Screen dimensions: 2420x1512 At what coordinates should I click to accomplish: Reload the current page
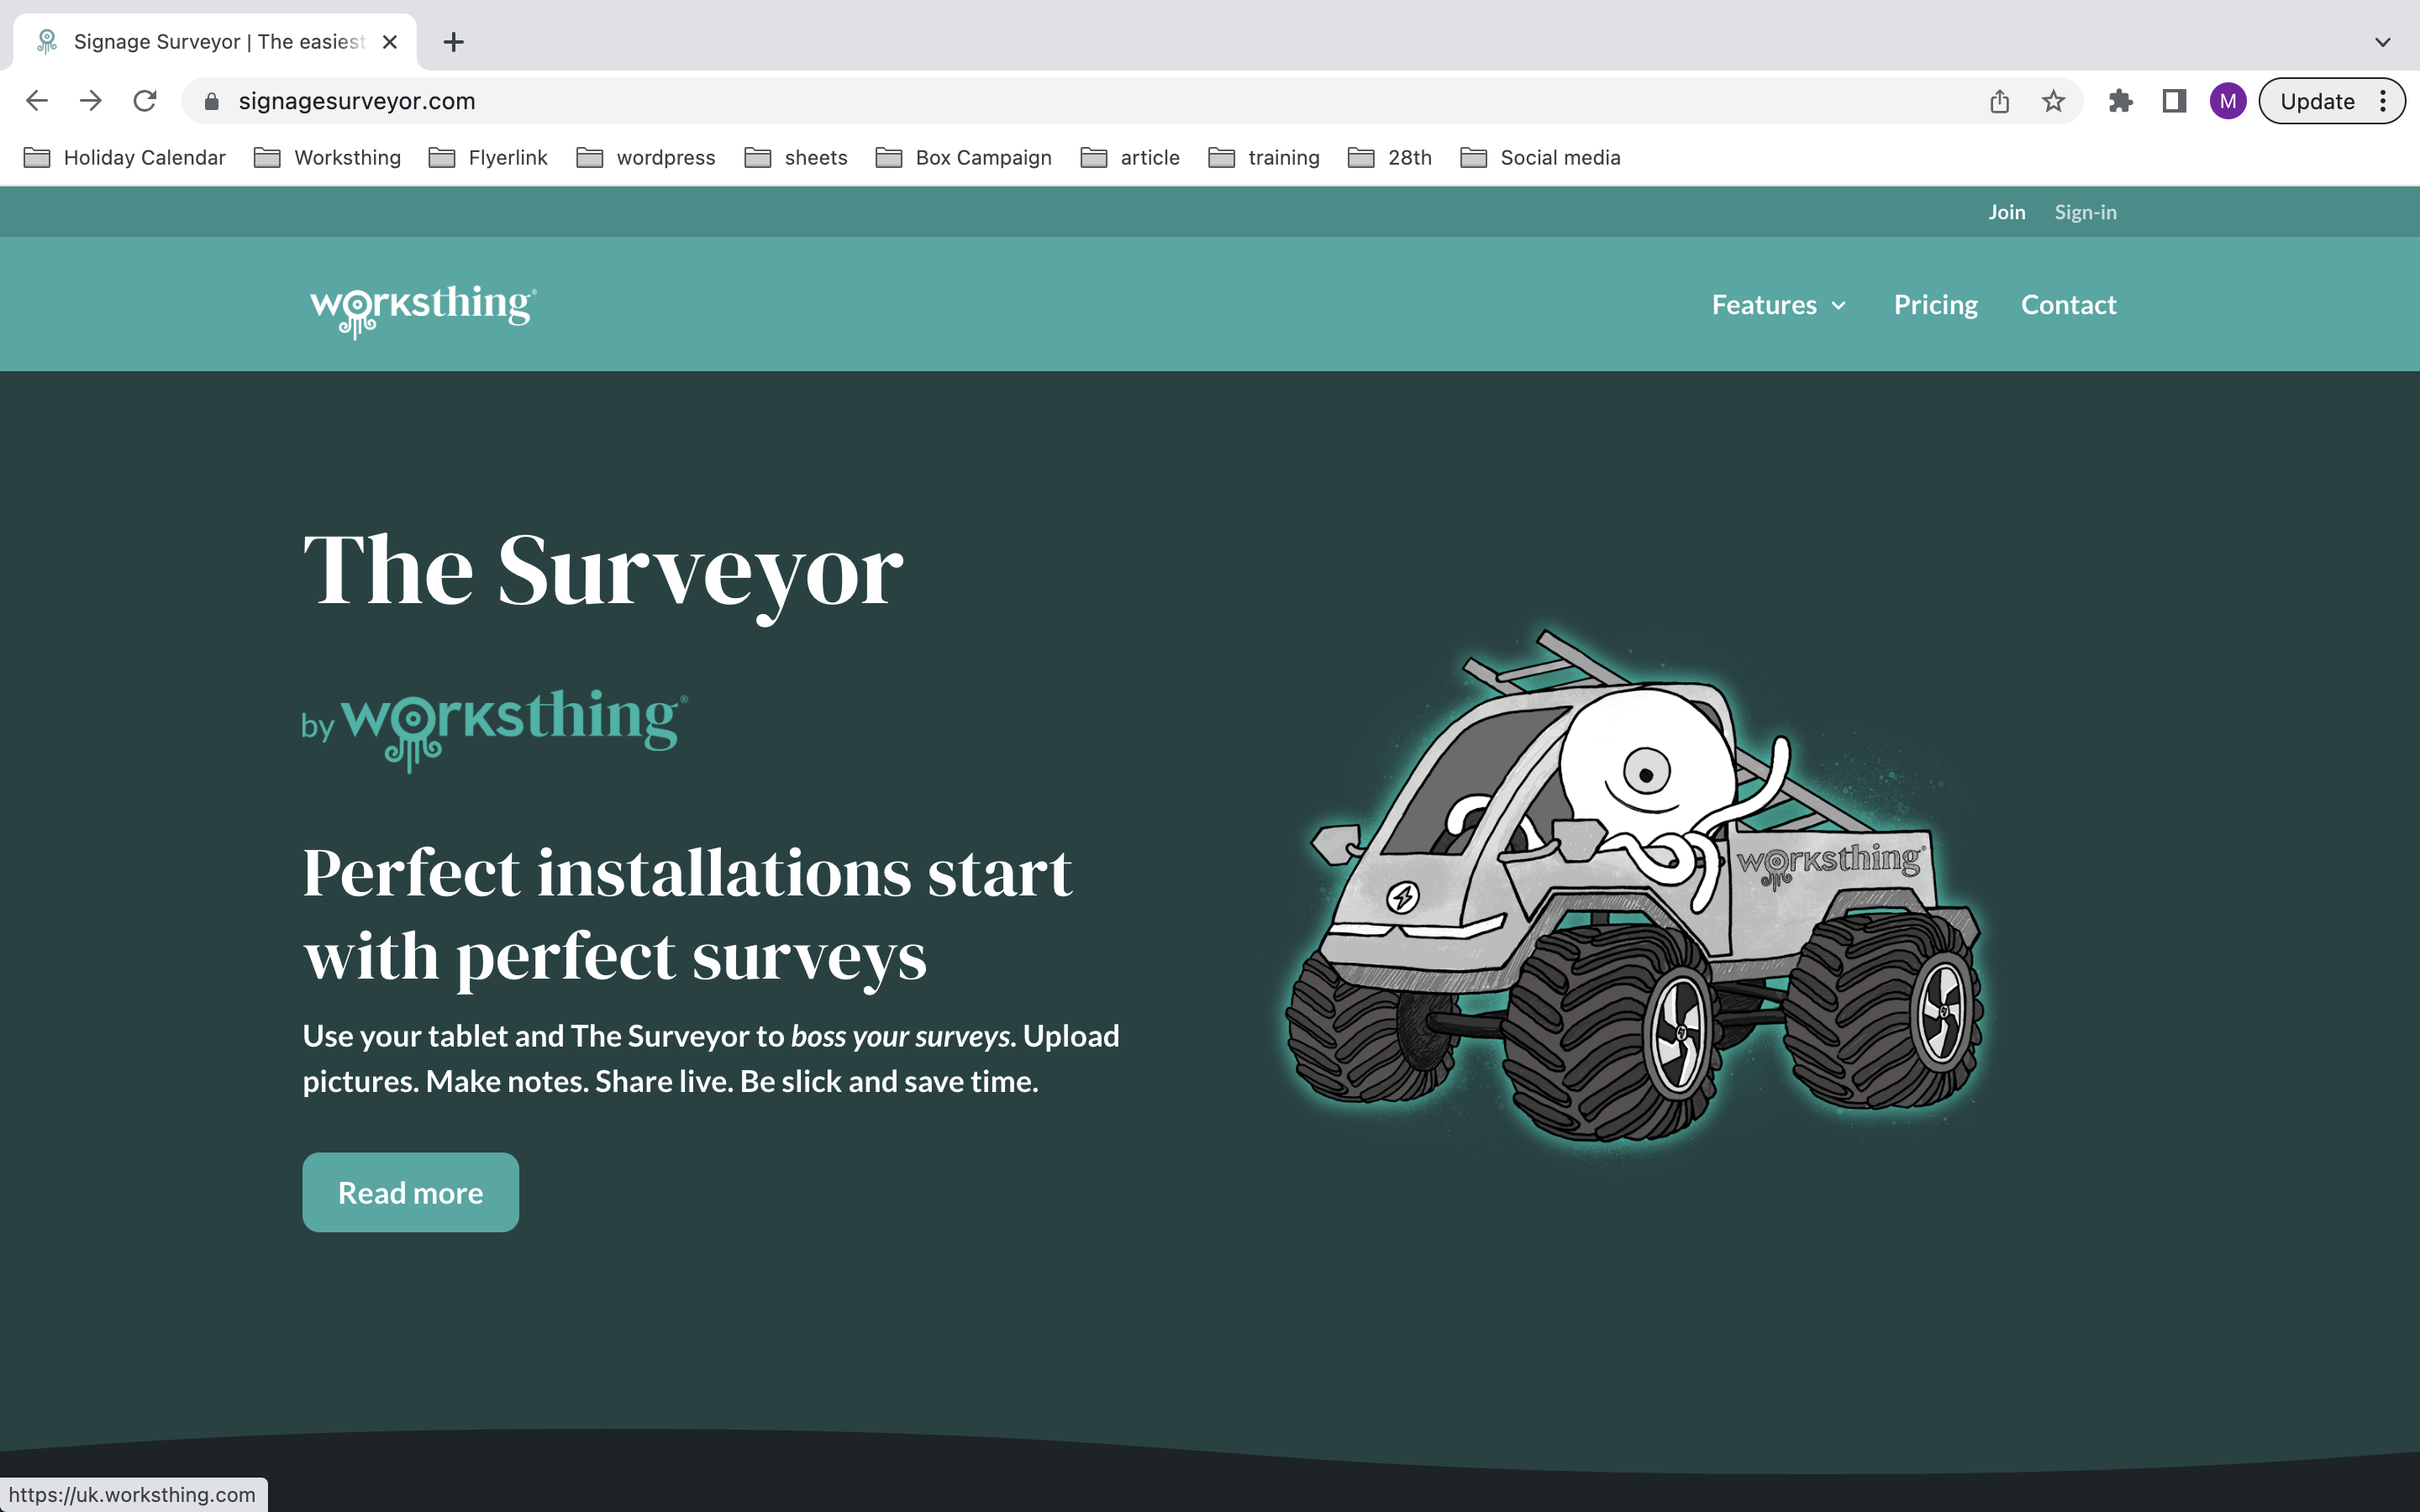145,101
